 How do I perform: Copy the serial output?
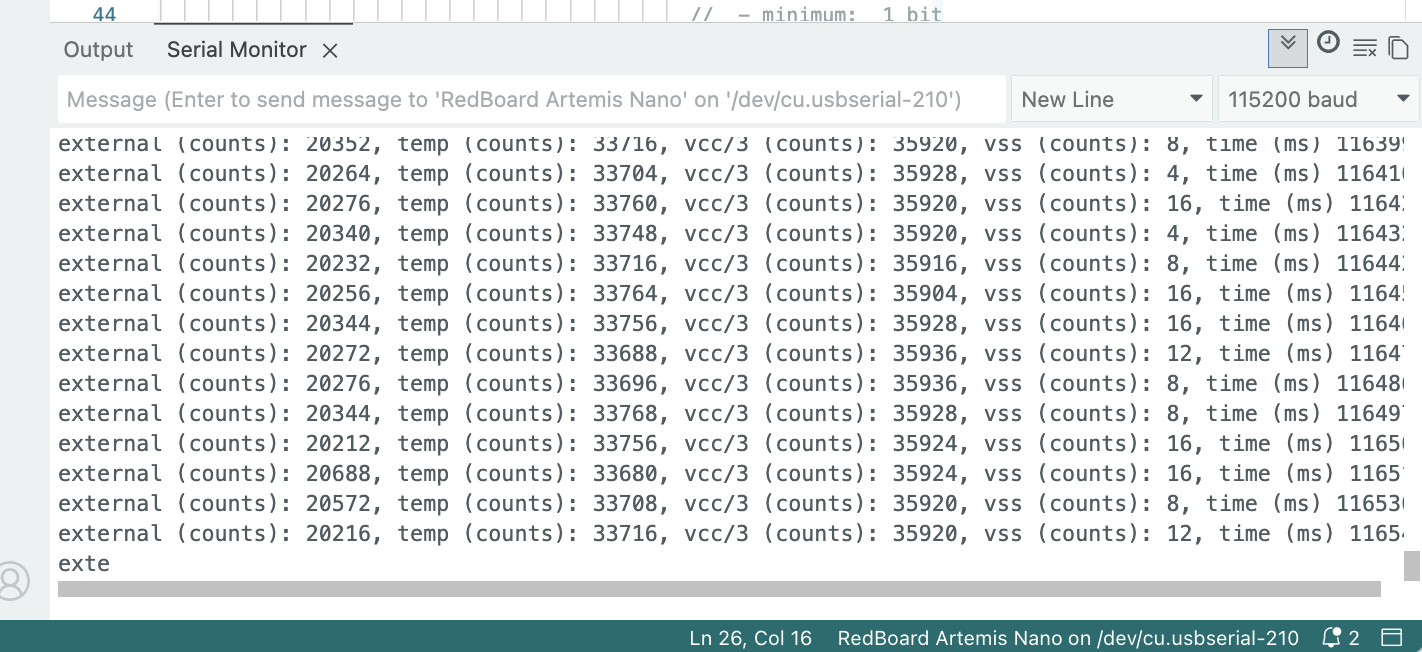coord(1398,48)
